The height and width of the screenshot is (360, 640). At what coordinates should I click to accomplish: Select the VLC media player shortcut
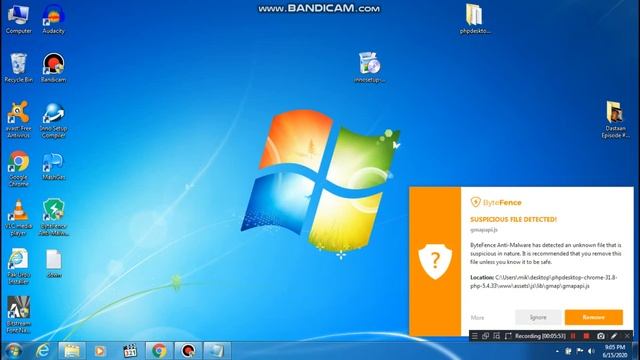tap(18, 217)
